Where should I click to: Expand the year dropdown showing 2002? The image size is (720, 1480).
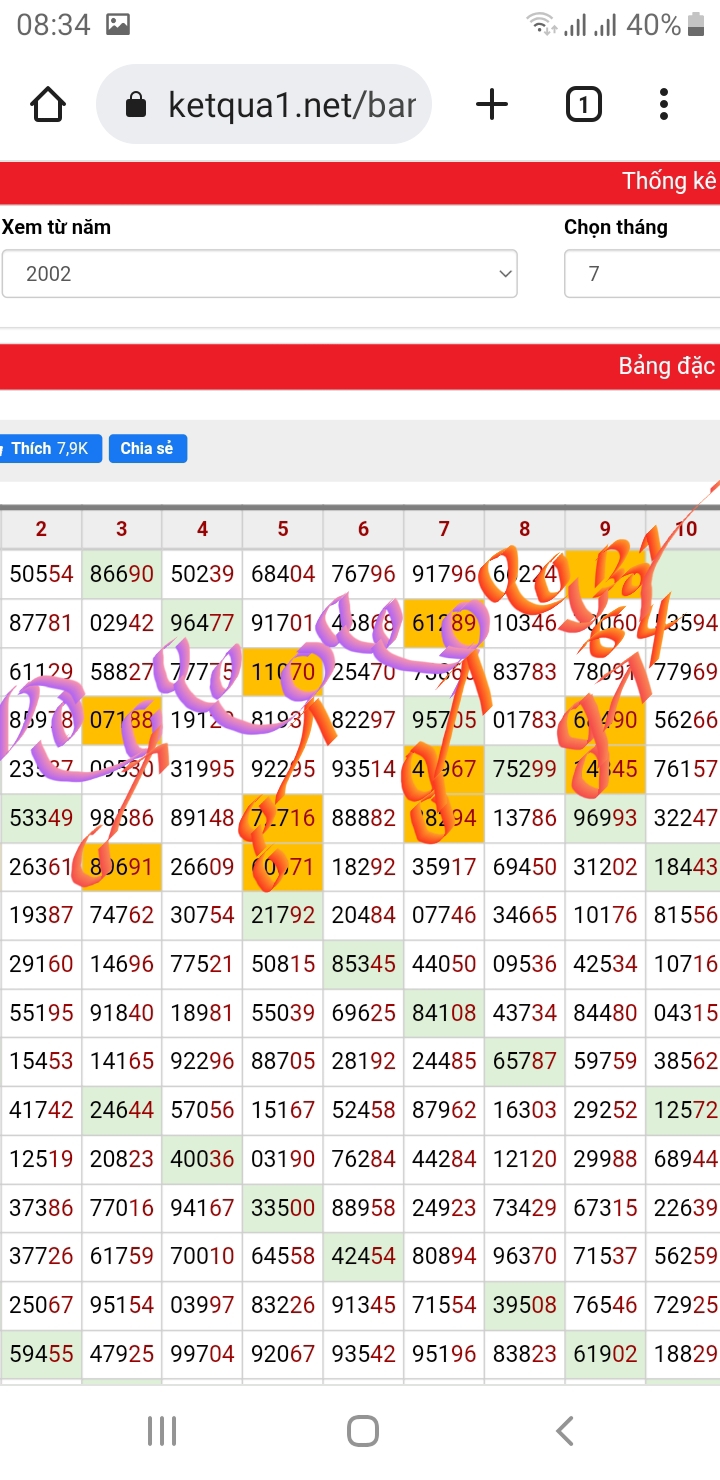click(259, 273)
